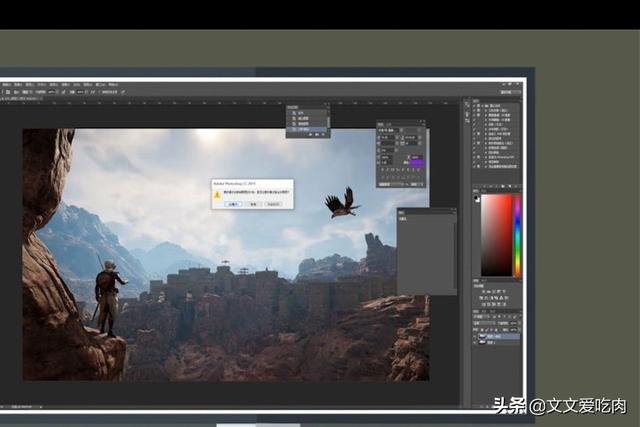Open the anti-aliasing dropdown in the Character panel
Screen dimensions: 640x427
pyautogui.click(x=417, y=185)
